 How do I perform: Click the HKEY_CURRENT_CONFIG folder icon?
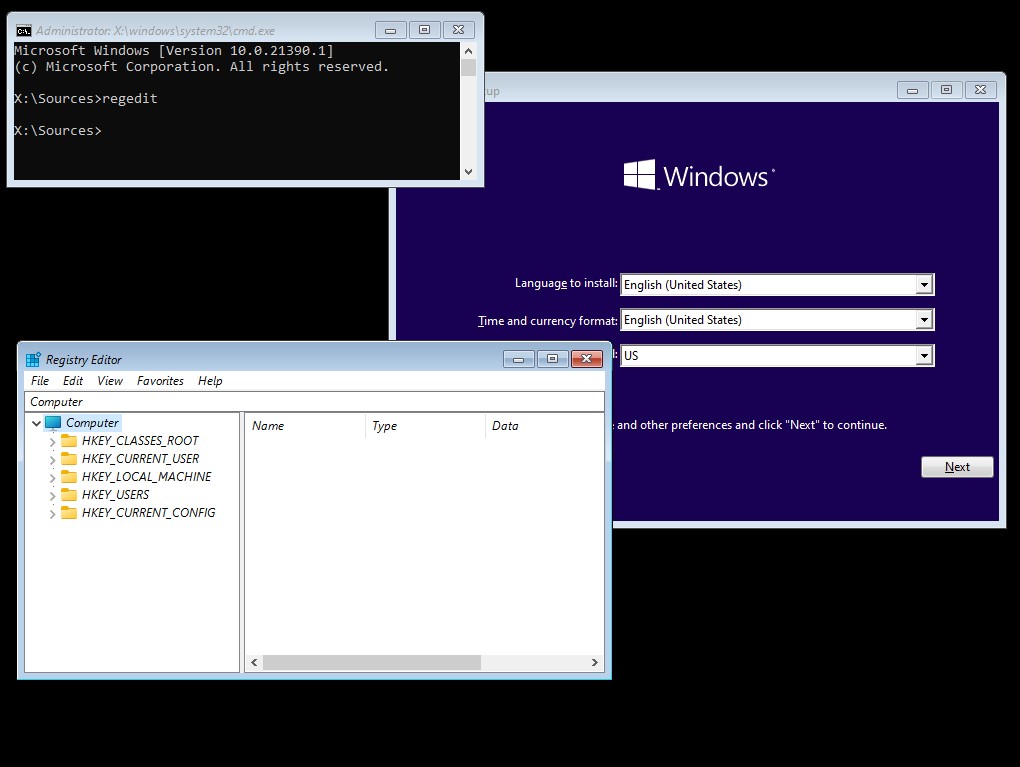point(69,513)
